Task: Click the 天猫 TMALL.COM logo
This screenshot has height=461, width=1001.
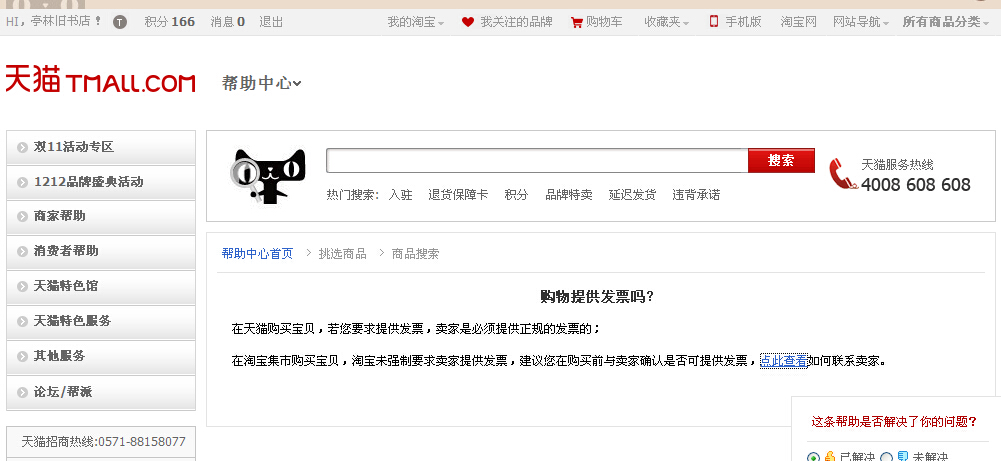Action: (x=100, y=80)
